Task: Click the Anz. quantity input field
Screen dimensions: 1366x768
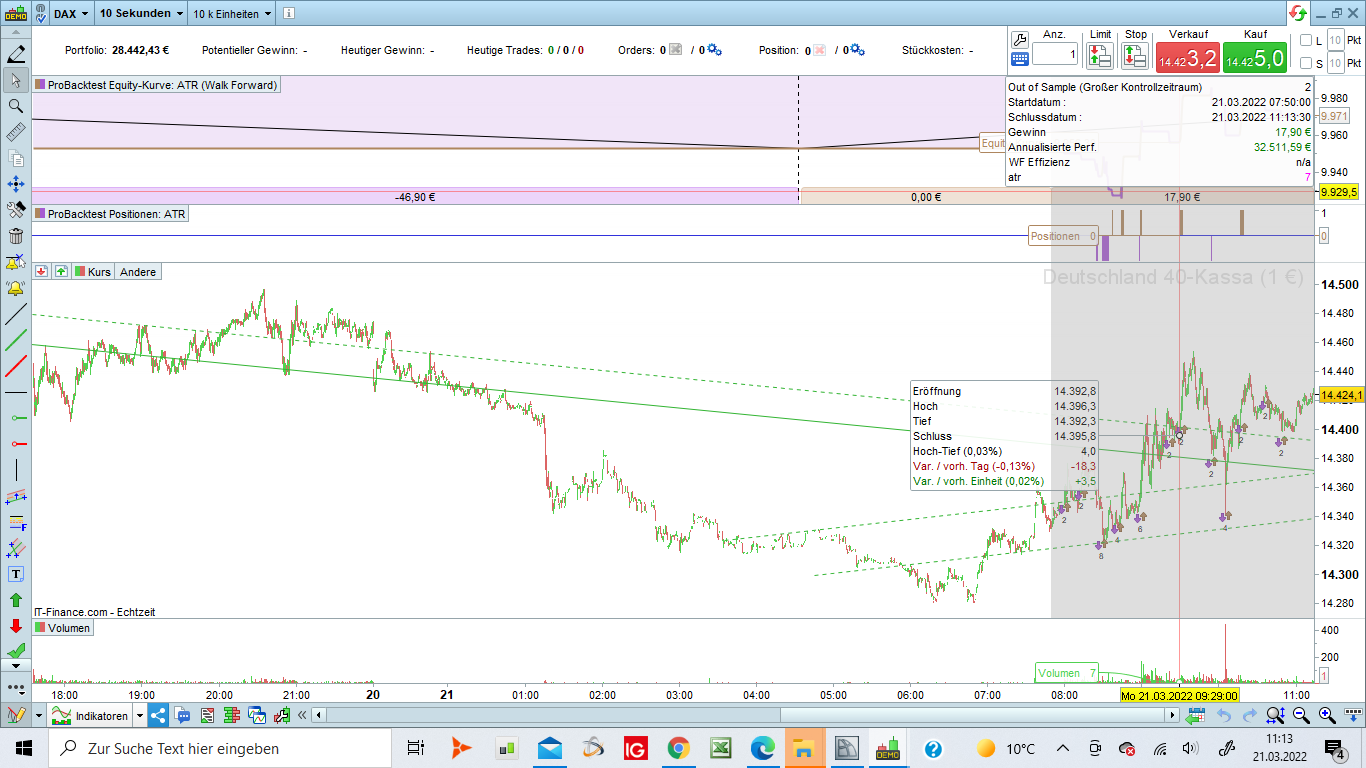Action: (x=1055, y=55)
